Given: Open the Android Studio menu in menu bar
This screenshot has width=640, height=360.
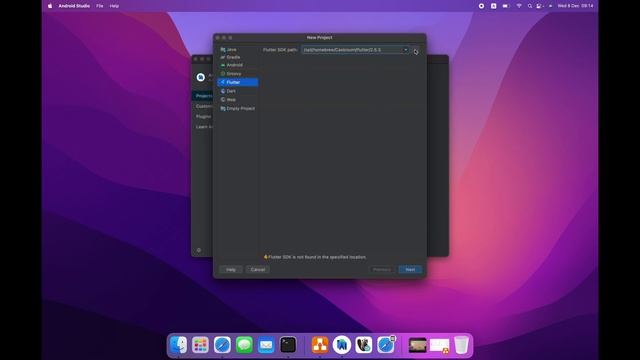Looking at the screenshot, I should point(74,6).
